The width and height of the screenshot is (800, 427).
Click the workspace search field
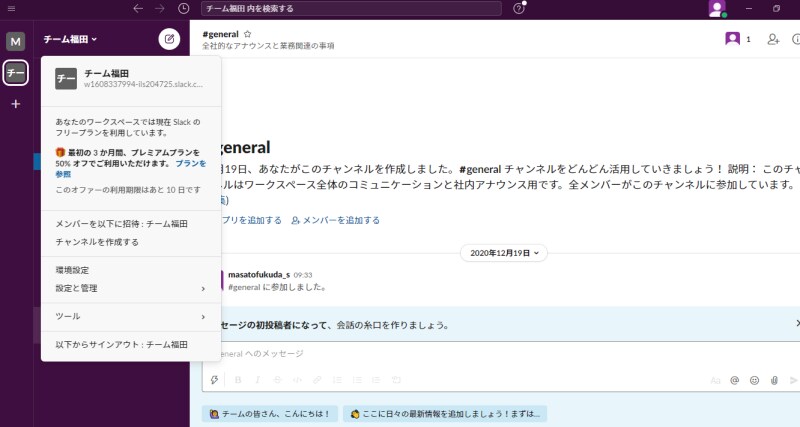tap(351, 9)
